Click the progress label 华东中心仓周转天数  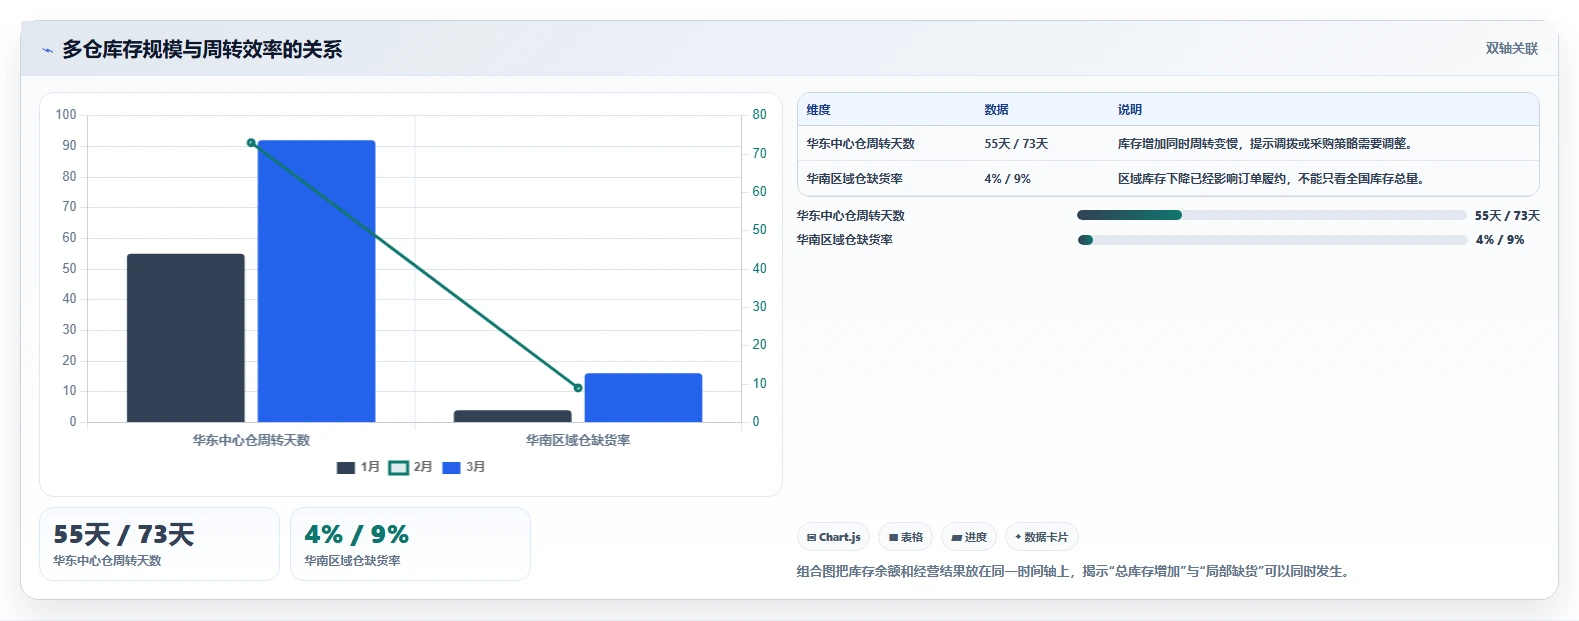tap(851, 216)
